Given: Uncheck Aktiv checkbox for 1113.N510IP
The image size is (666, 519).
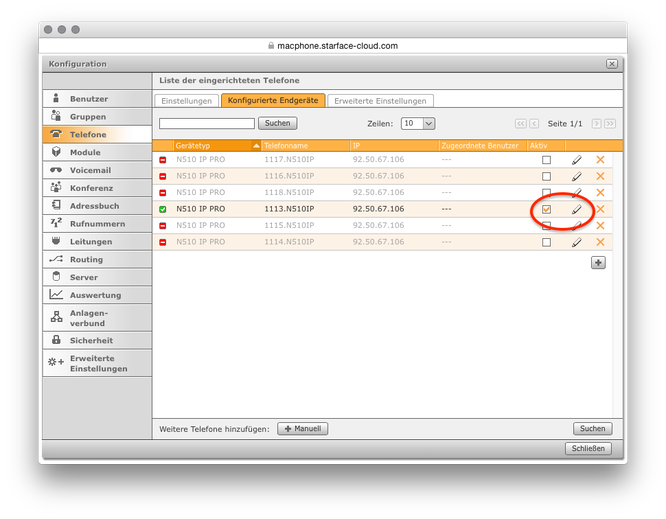Looking at the screenshot, I should [546, 209].
